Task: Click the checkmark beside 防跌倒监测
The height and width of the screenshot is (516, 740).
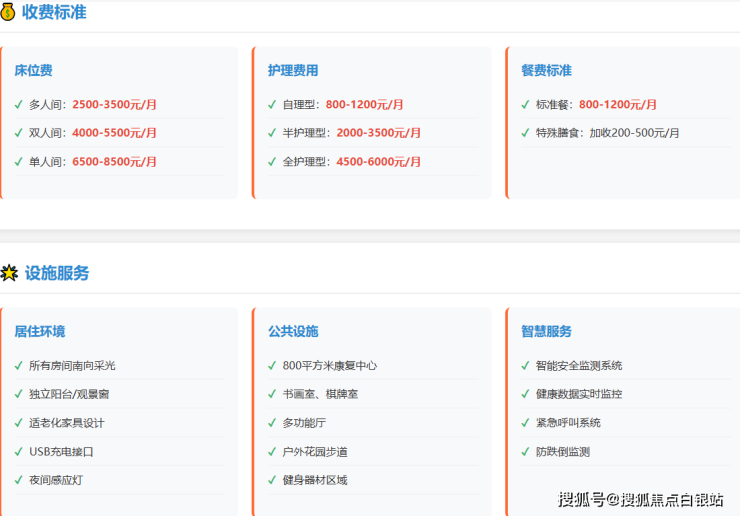Action: tap(525, 451)
